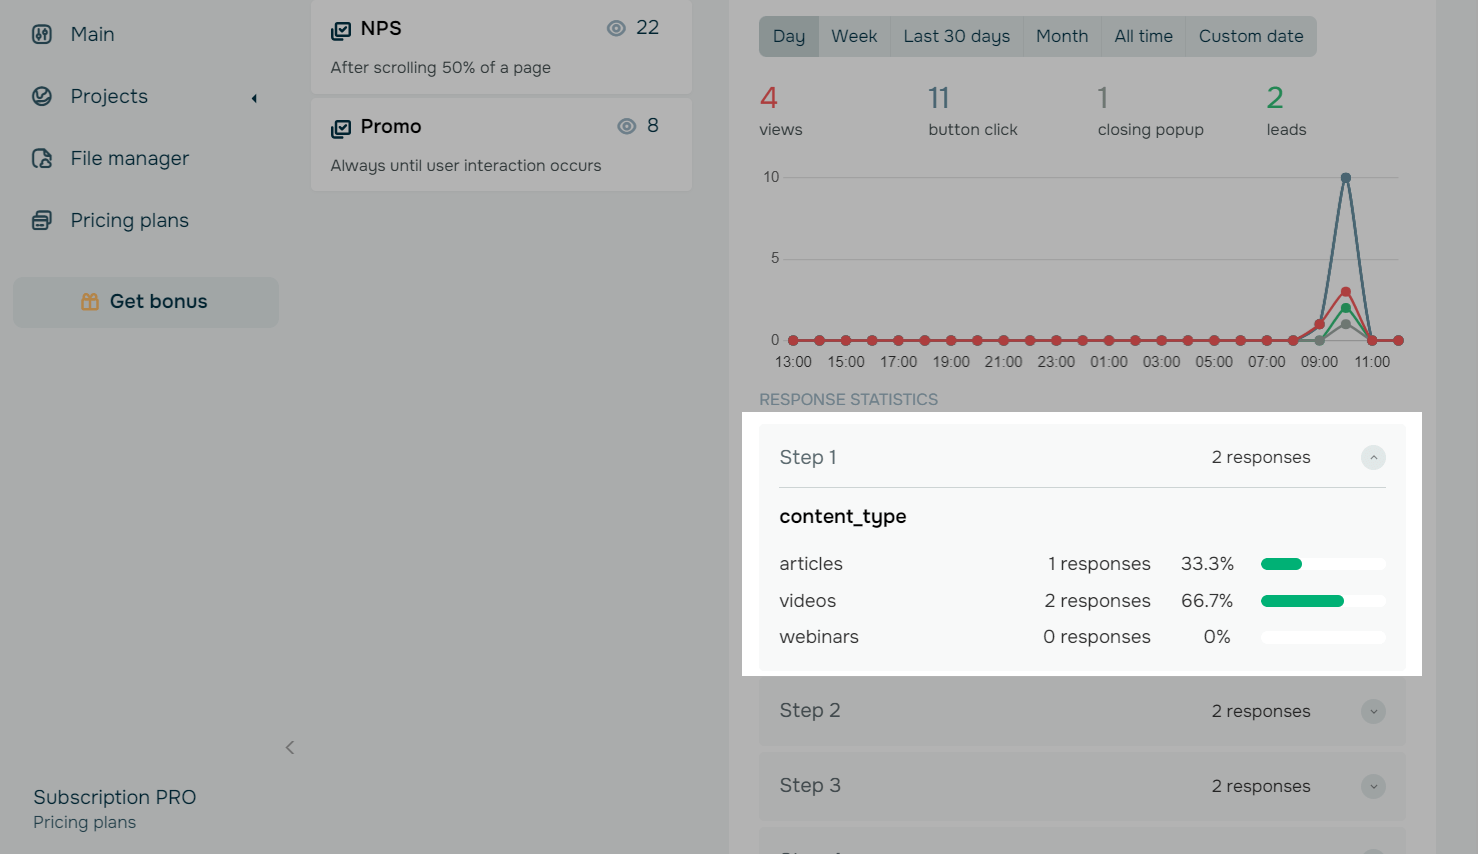Click the Get bonus button
This screenshot has height=854, width=1478.
(146, 302)
